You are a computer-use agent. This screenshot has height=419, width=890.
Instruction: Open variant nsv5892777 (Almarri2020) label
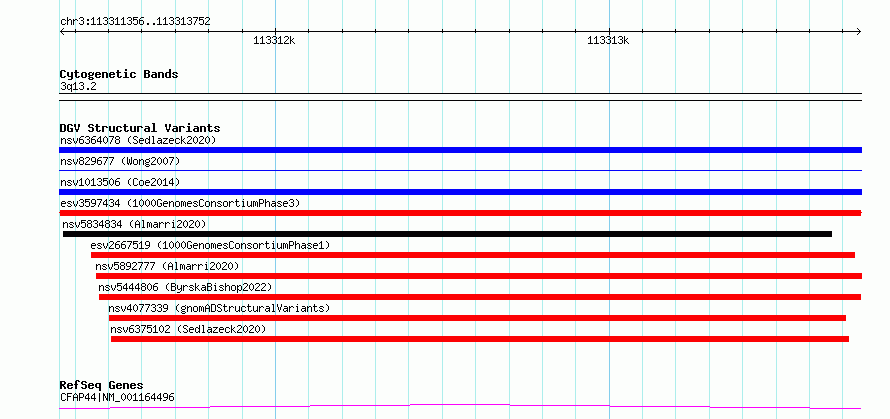tap(167, 266)
